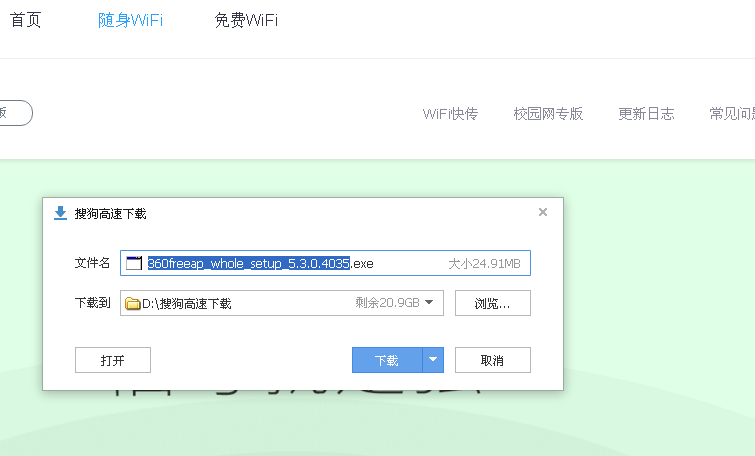Switch to the 随身WiFi tab
This screenshot has height=456, width=755.
click(130, 20)
